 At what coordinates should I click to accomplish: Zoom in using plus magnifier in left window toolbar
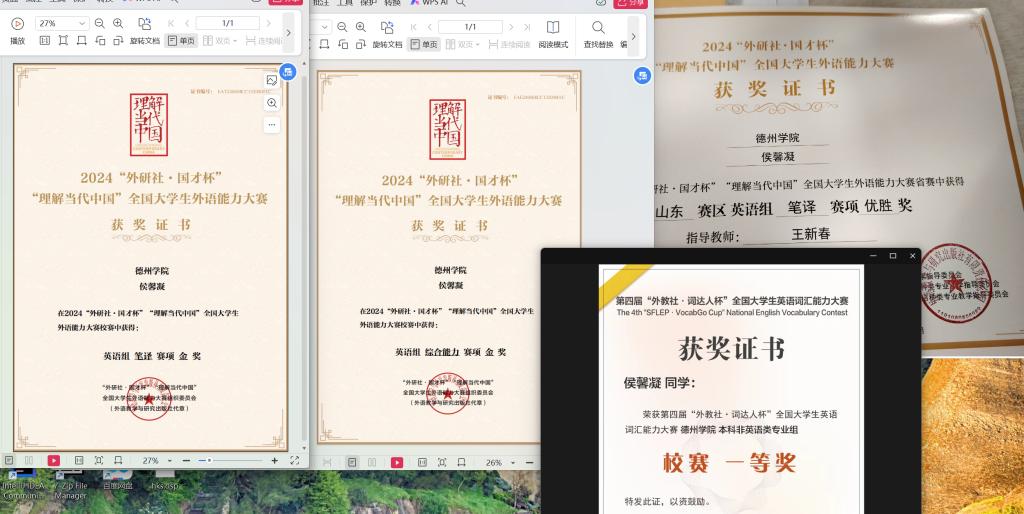coord(118,24)
